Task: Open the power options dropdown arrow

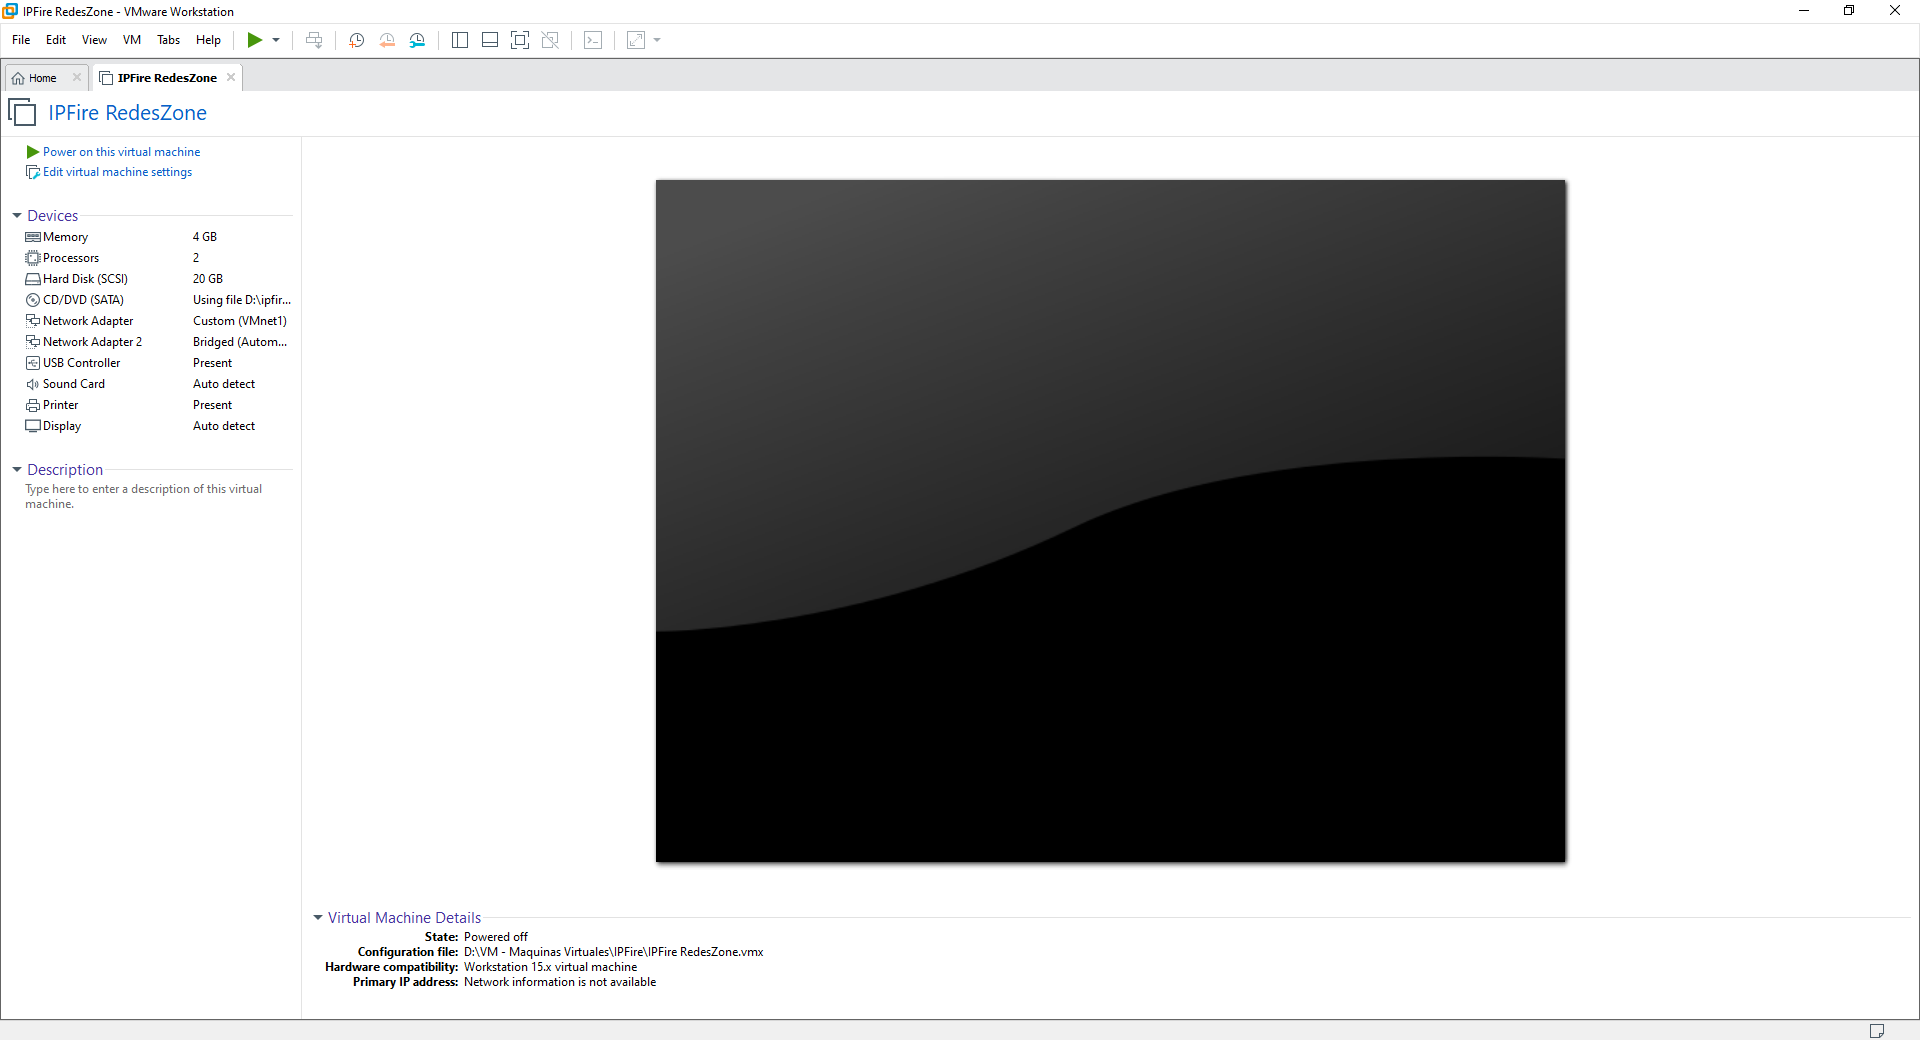Action: click(276, 40)
